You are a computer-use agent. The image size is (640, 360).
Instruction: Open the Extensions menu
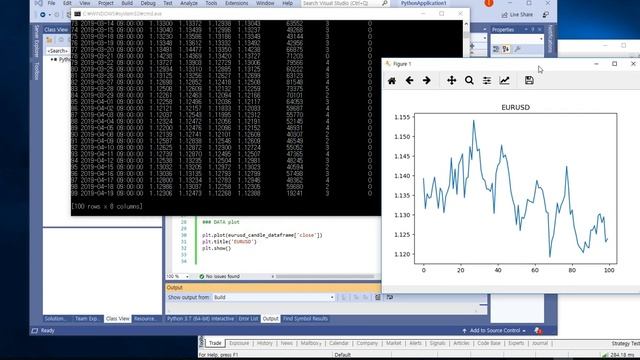pyautogui.click(x=236, y=3)
